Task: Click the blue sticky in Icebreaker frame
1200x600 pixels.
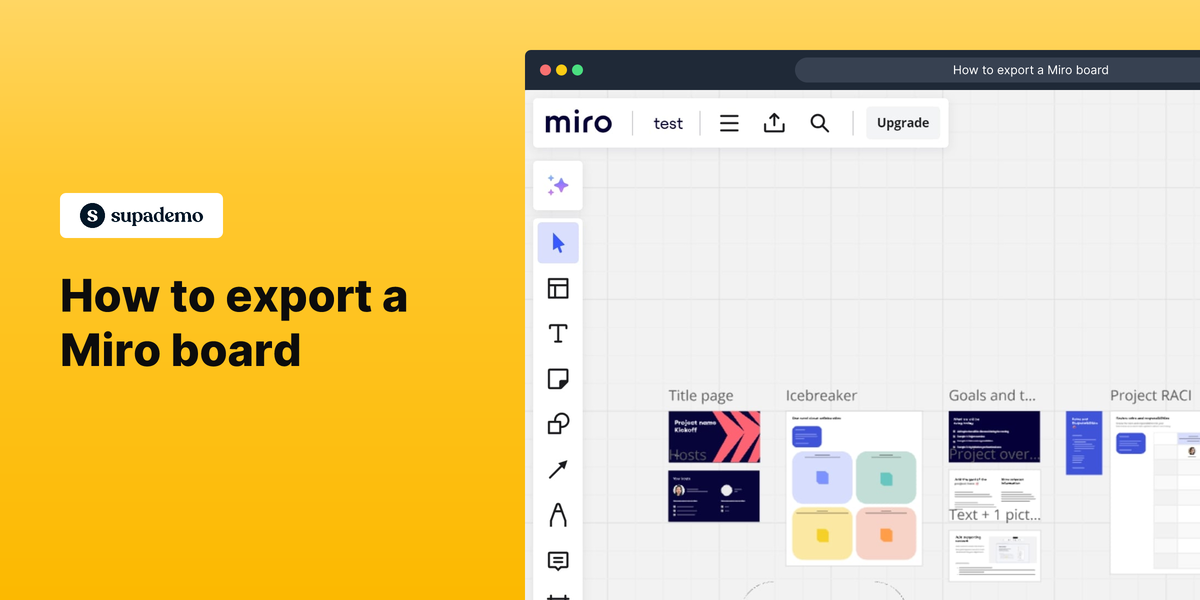Action: (x=822, y=478)
